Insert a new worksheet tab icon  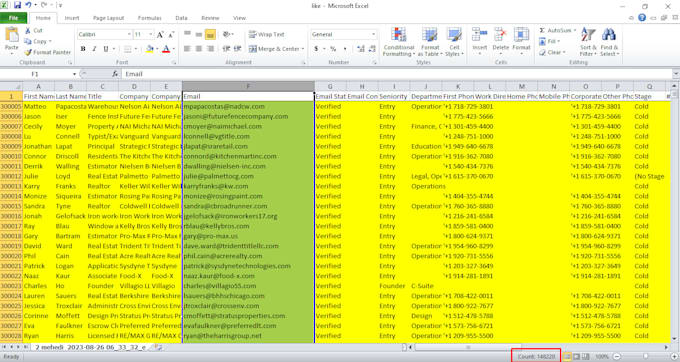click(159, 347)
